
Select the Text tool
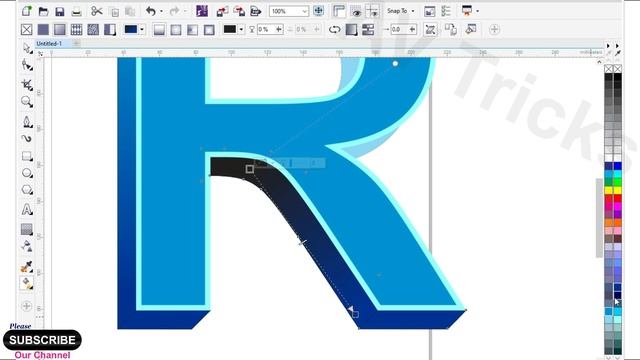[27, 210]
